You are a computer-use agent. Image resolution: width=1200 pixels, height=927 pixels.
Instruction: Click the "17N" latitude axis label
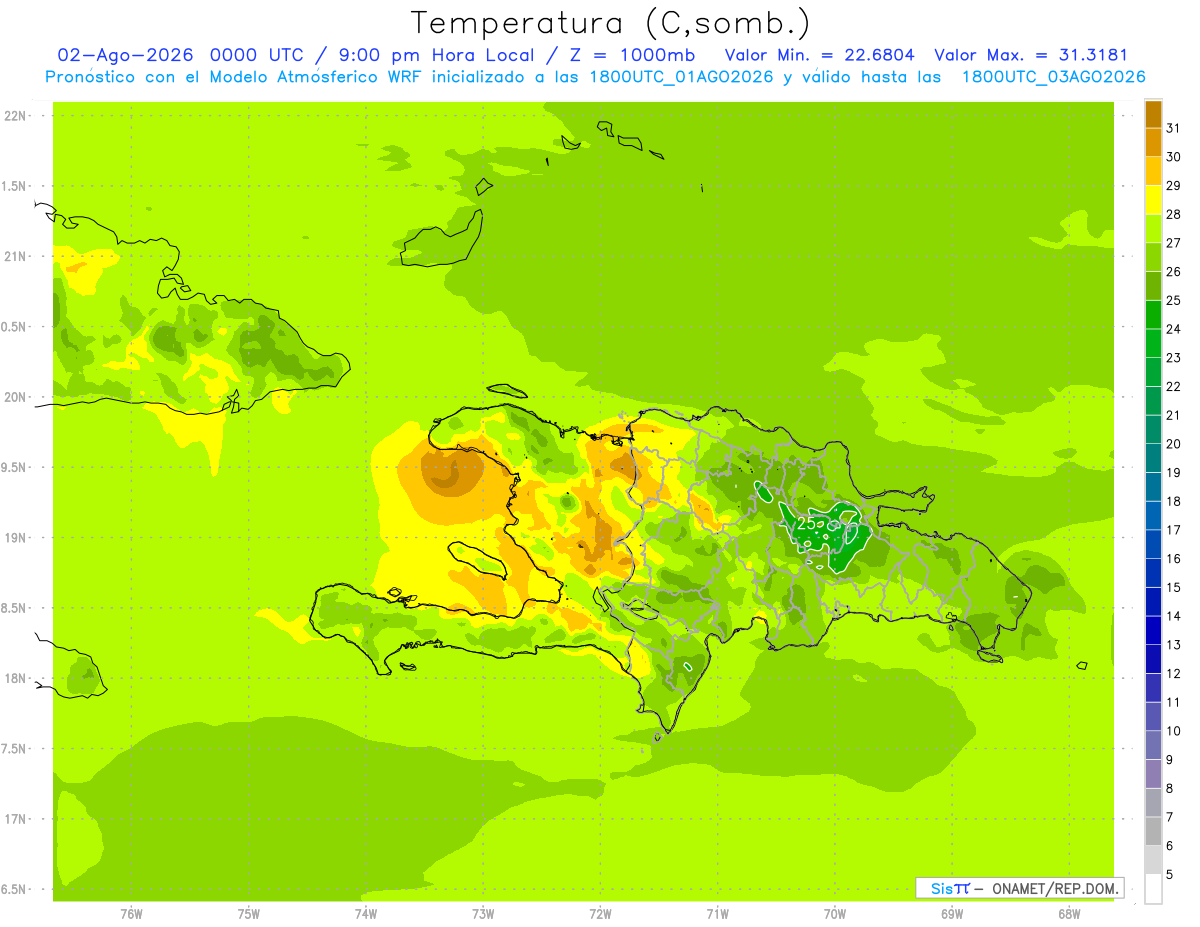(x=15, y=819)
